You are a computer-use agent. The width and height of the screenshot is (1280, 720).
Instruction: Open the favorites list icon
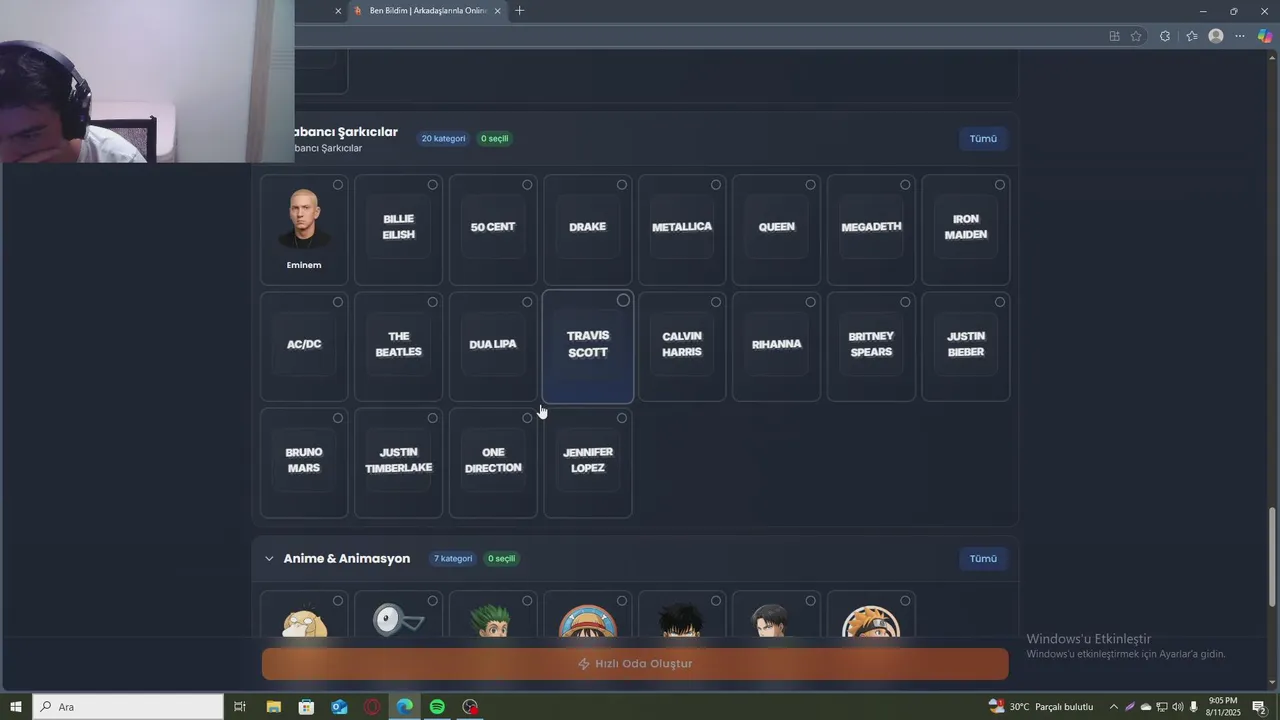[x=1192, y=36]
